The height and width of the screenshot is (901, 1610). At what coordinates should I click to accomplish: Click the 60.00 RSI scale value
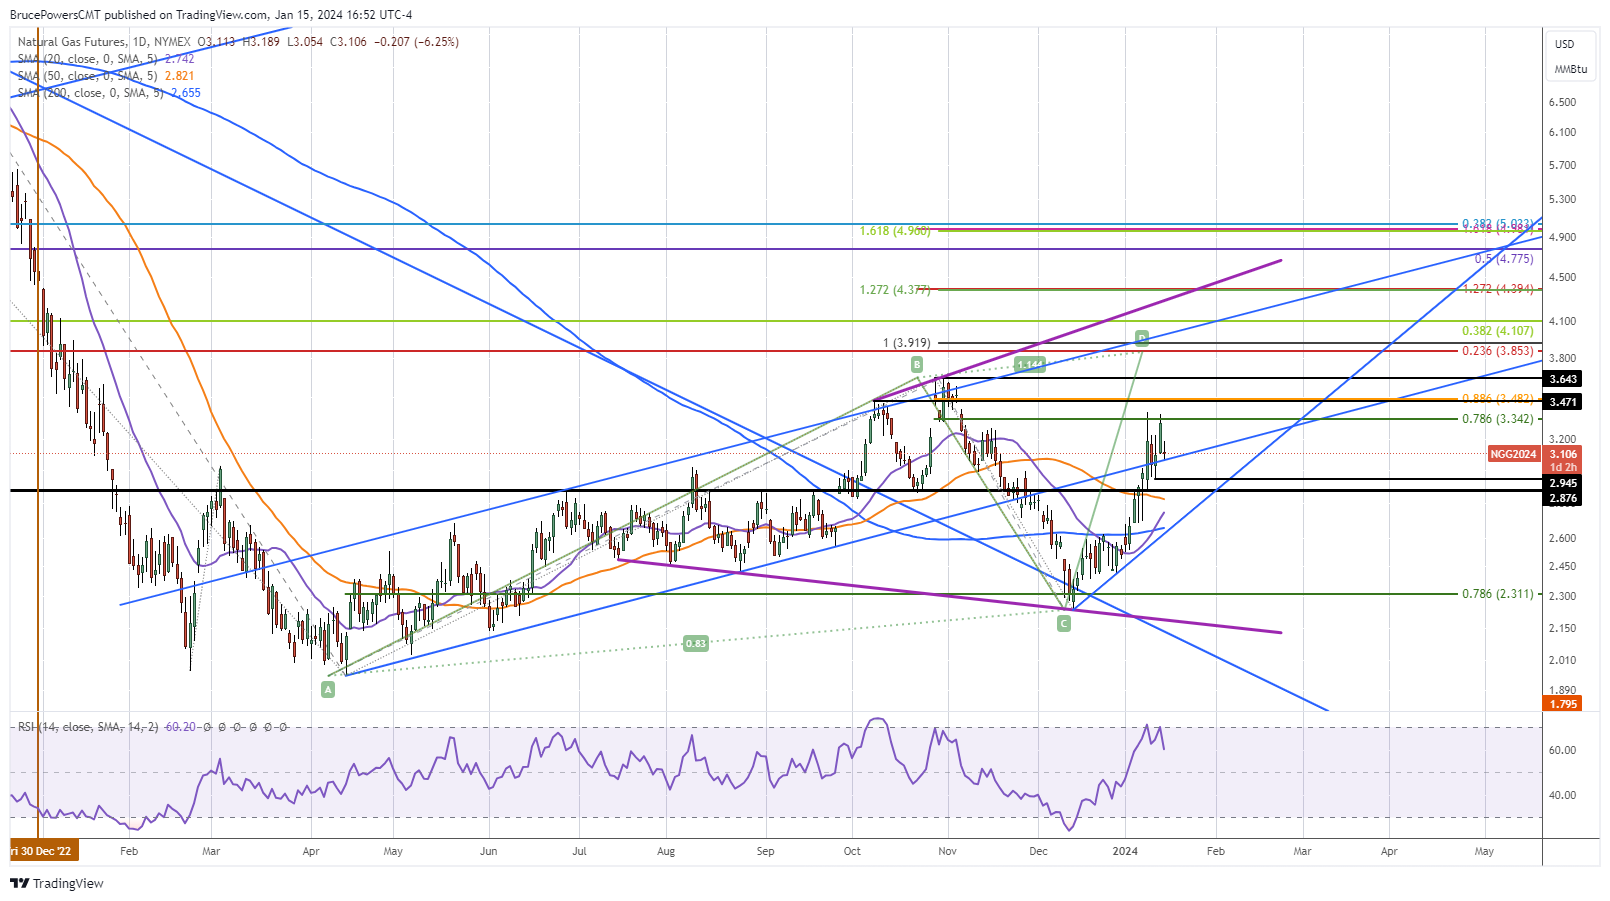click(1562, 750)
